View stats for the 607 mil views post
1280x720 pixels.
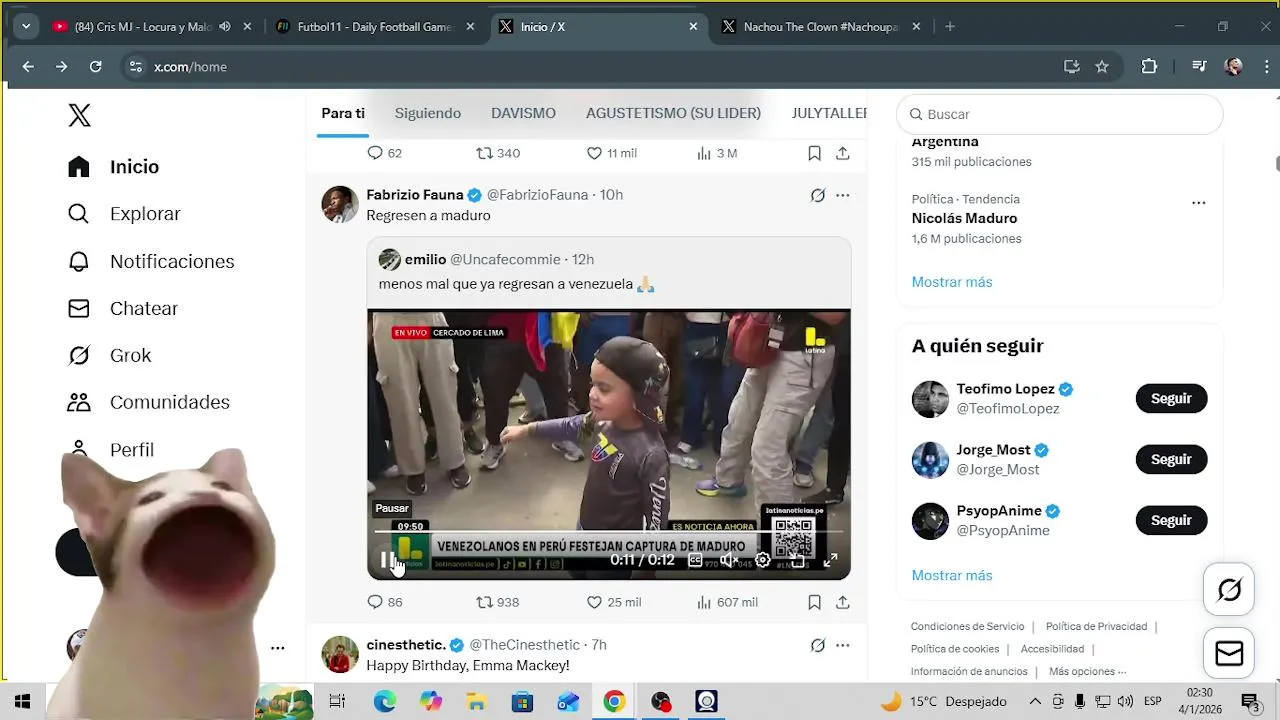coord(727,602)
